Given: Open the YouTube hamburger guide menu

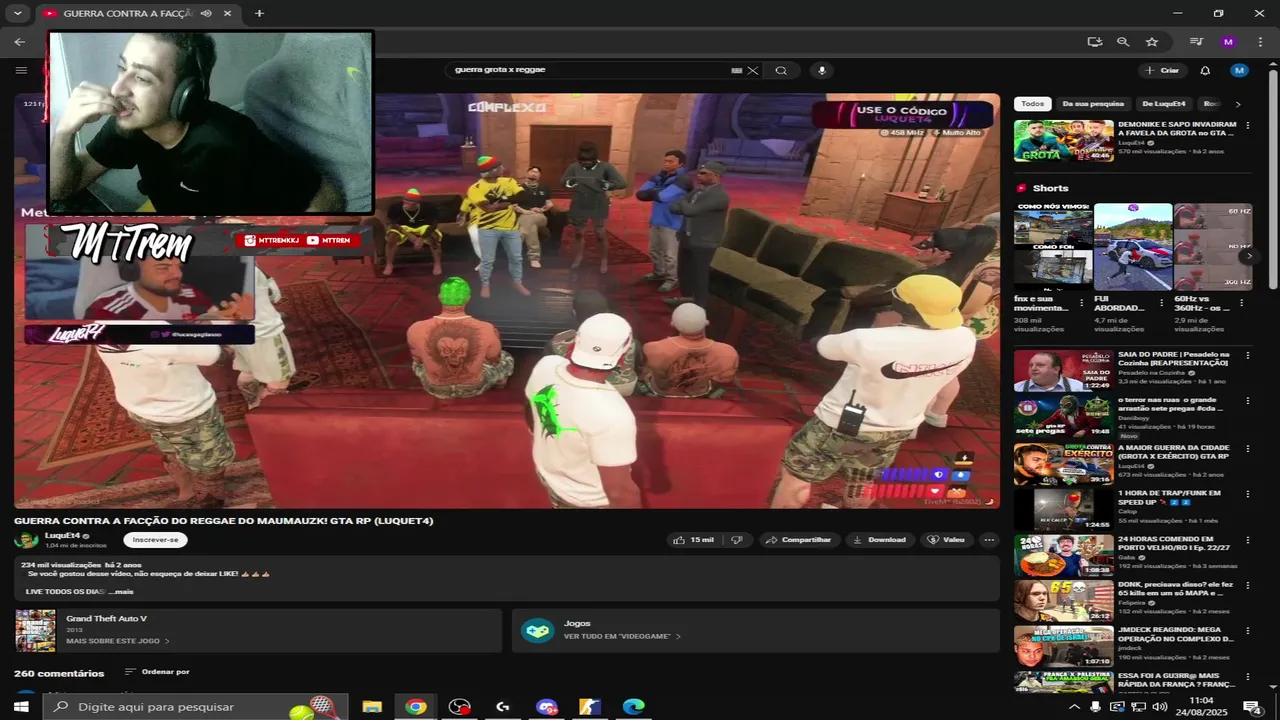Looking at the screenshot, I should 21,70.
